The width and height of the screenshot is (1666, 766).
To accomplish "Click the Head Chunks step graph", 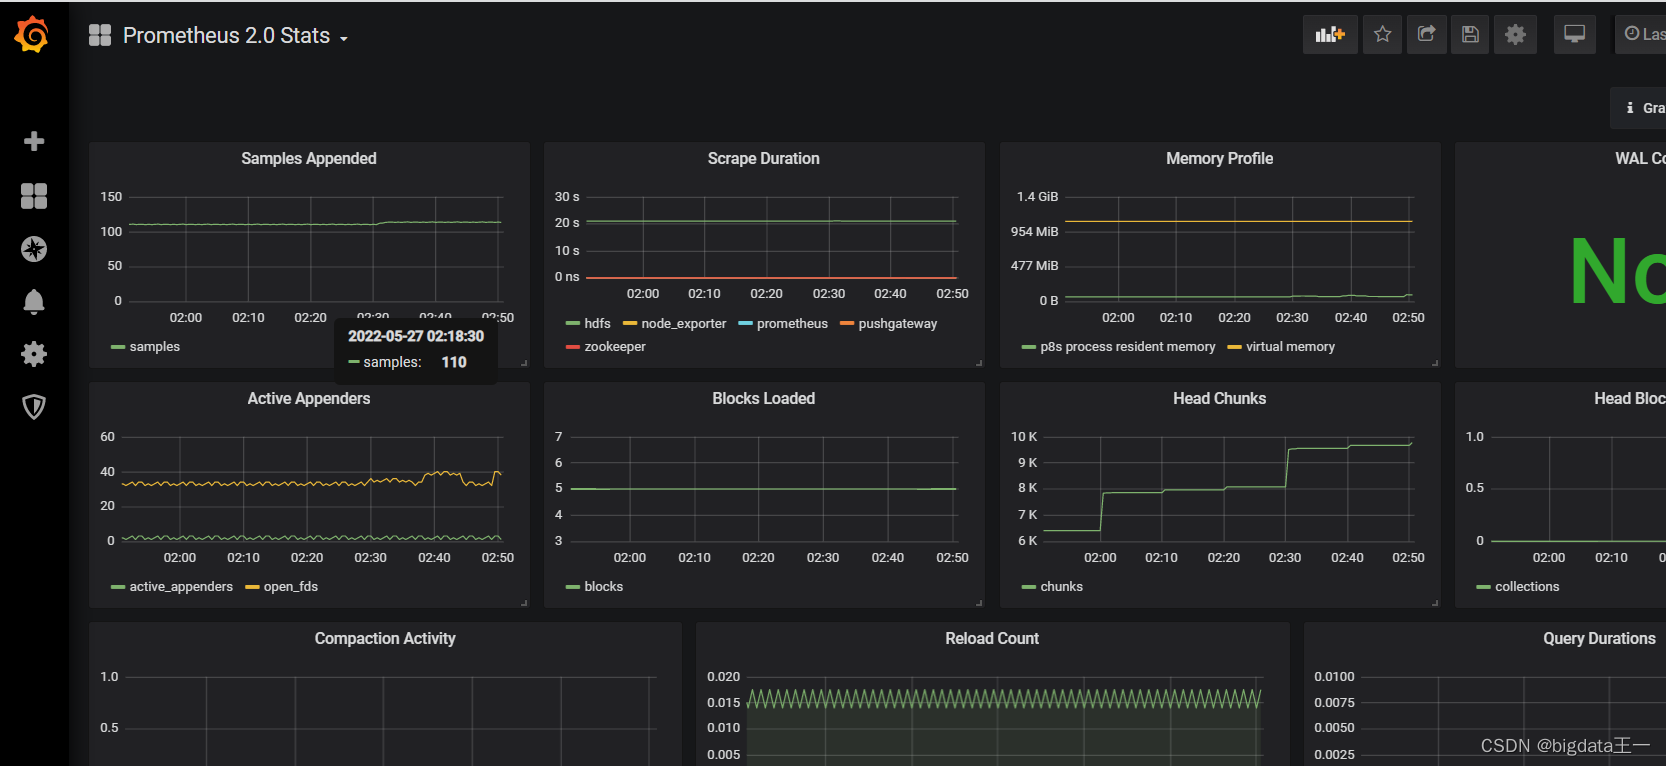I will 1228,487.
